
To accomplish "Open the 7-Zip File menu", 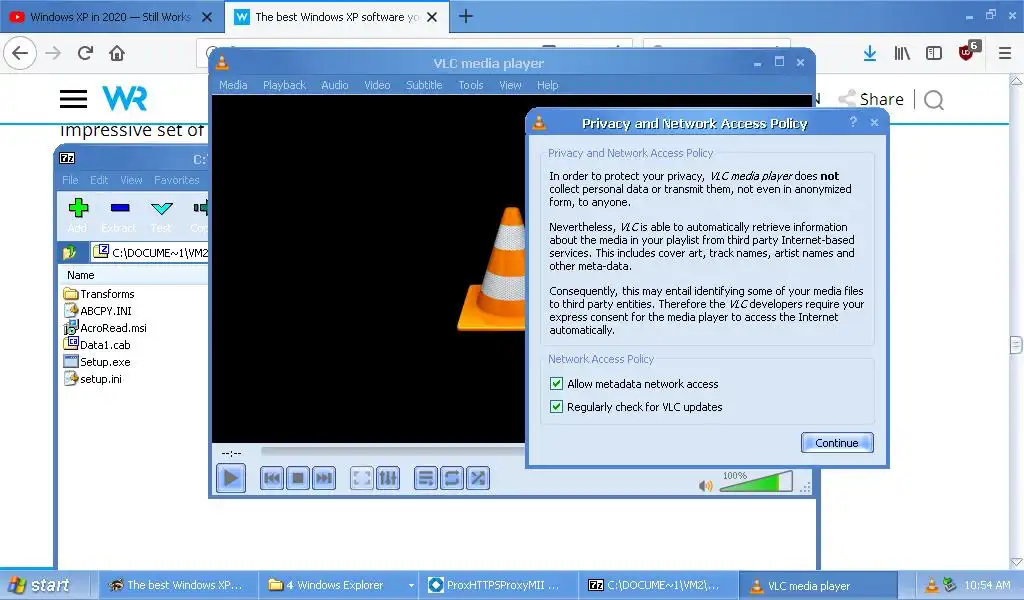I will coord(70,180).
